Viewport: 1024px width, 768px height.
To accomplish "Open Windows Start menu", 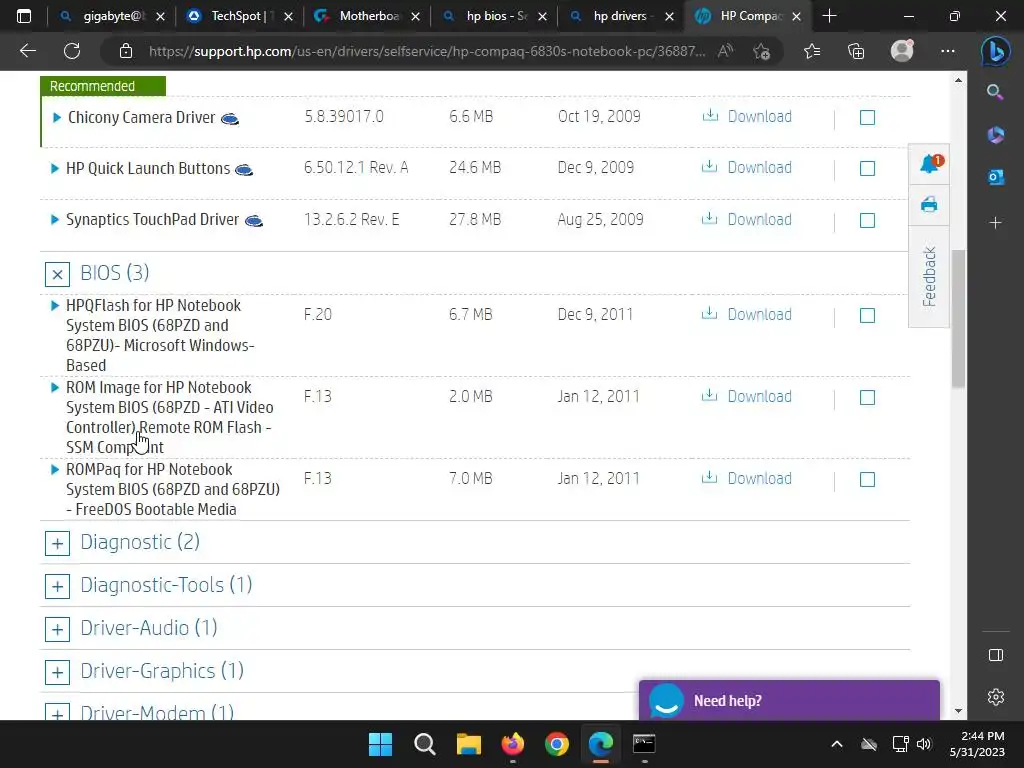I will coord(380,744).
